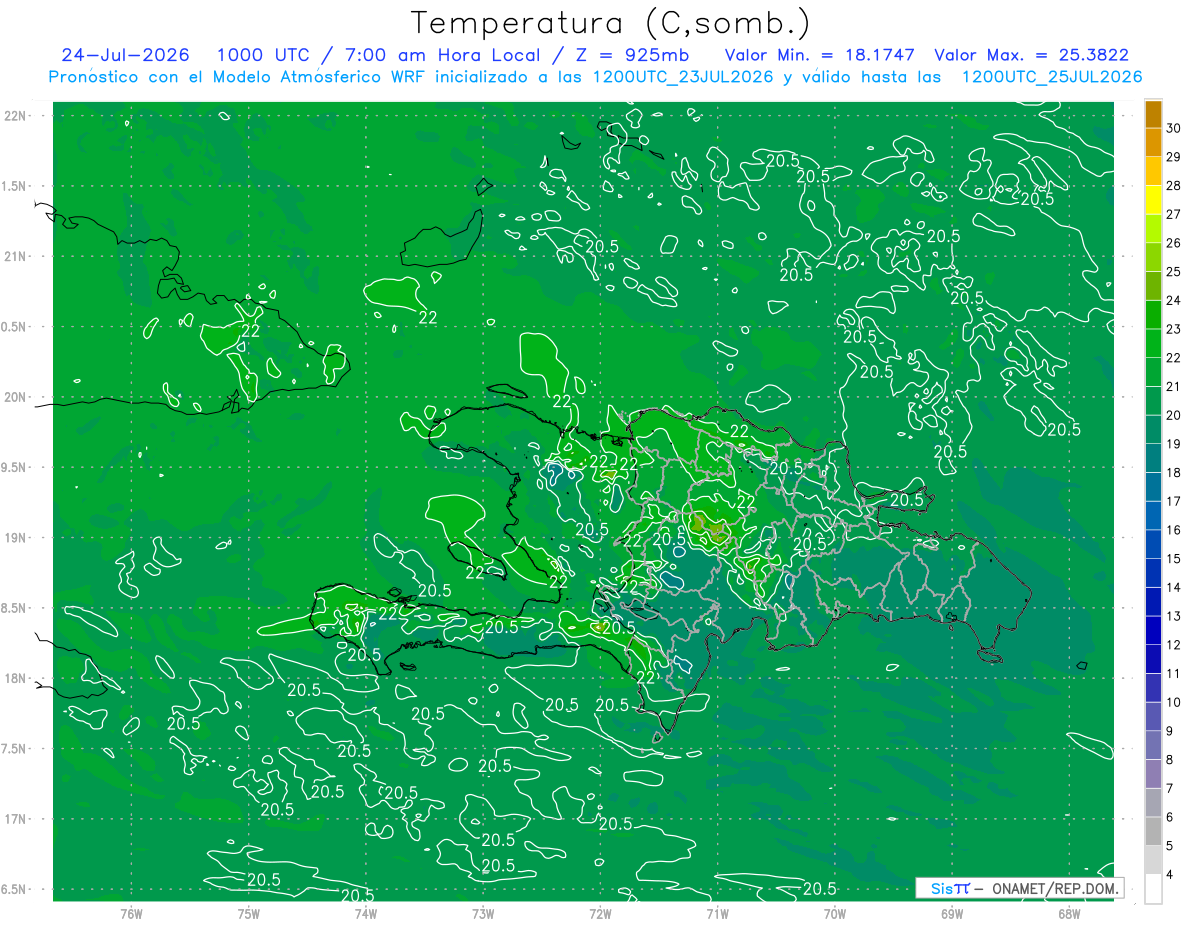
Task: Click the "1200UTC_25JUL2026" valid-until time
Action: (1052, 77)
